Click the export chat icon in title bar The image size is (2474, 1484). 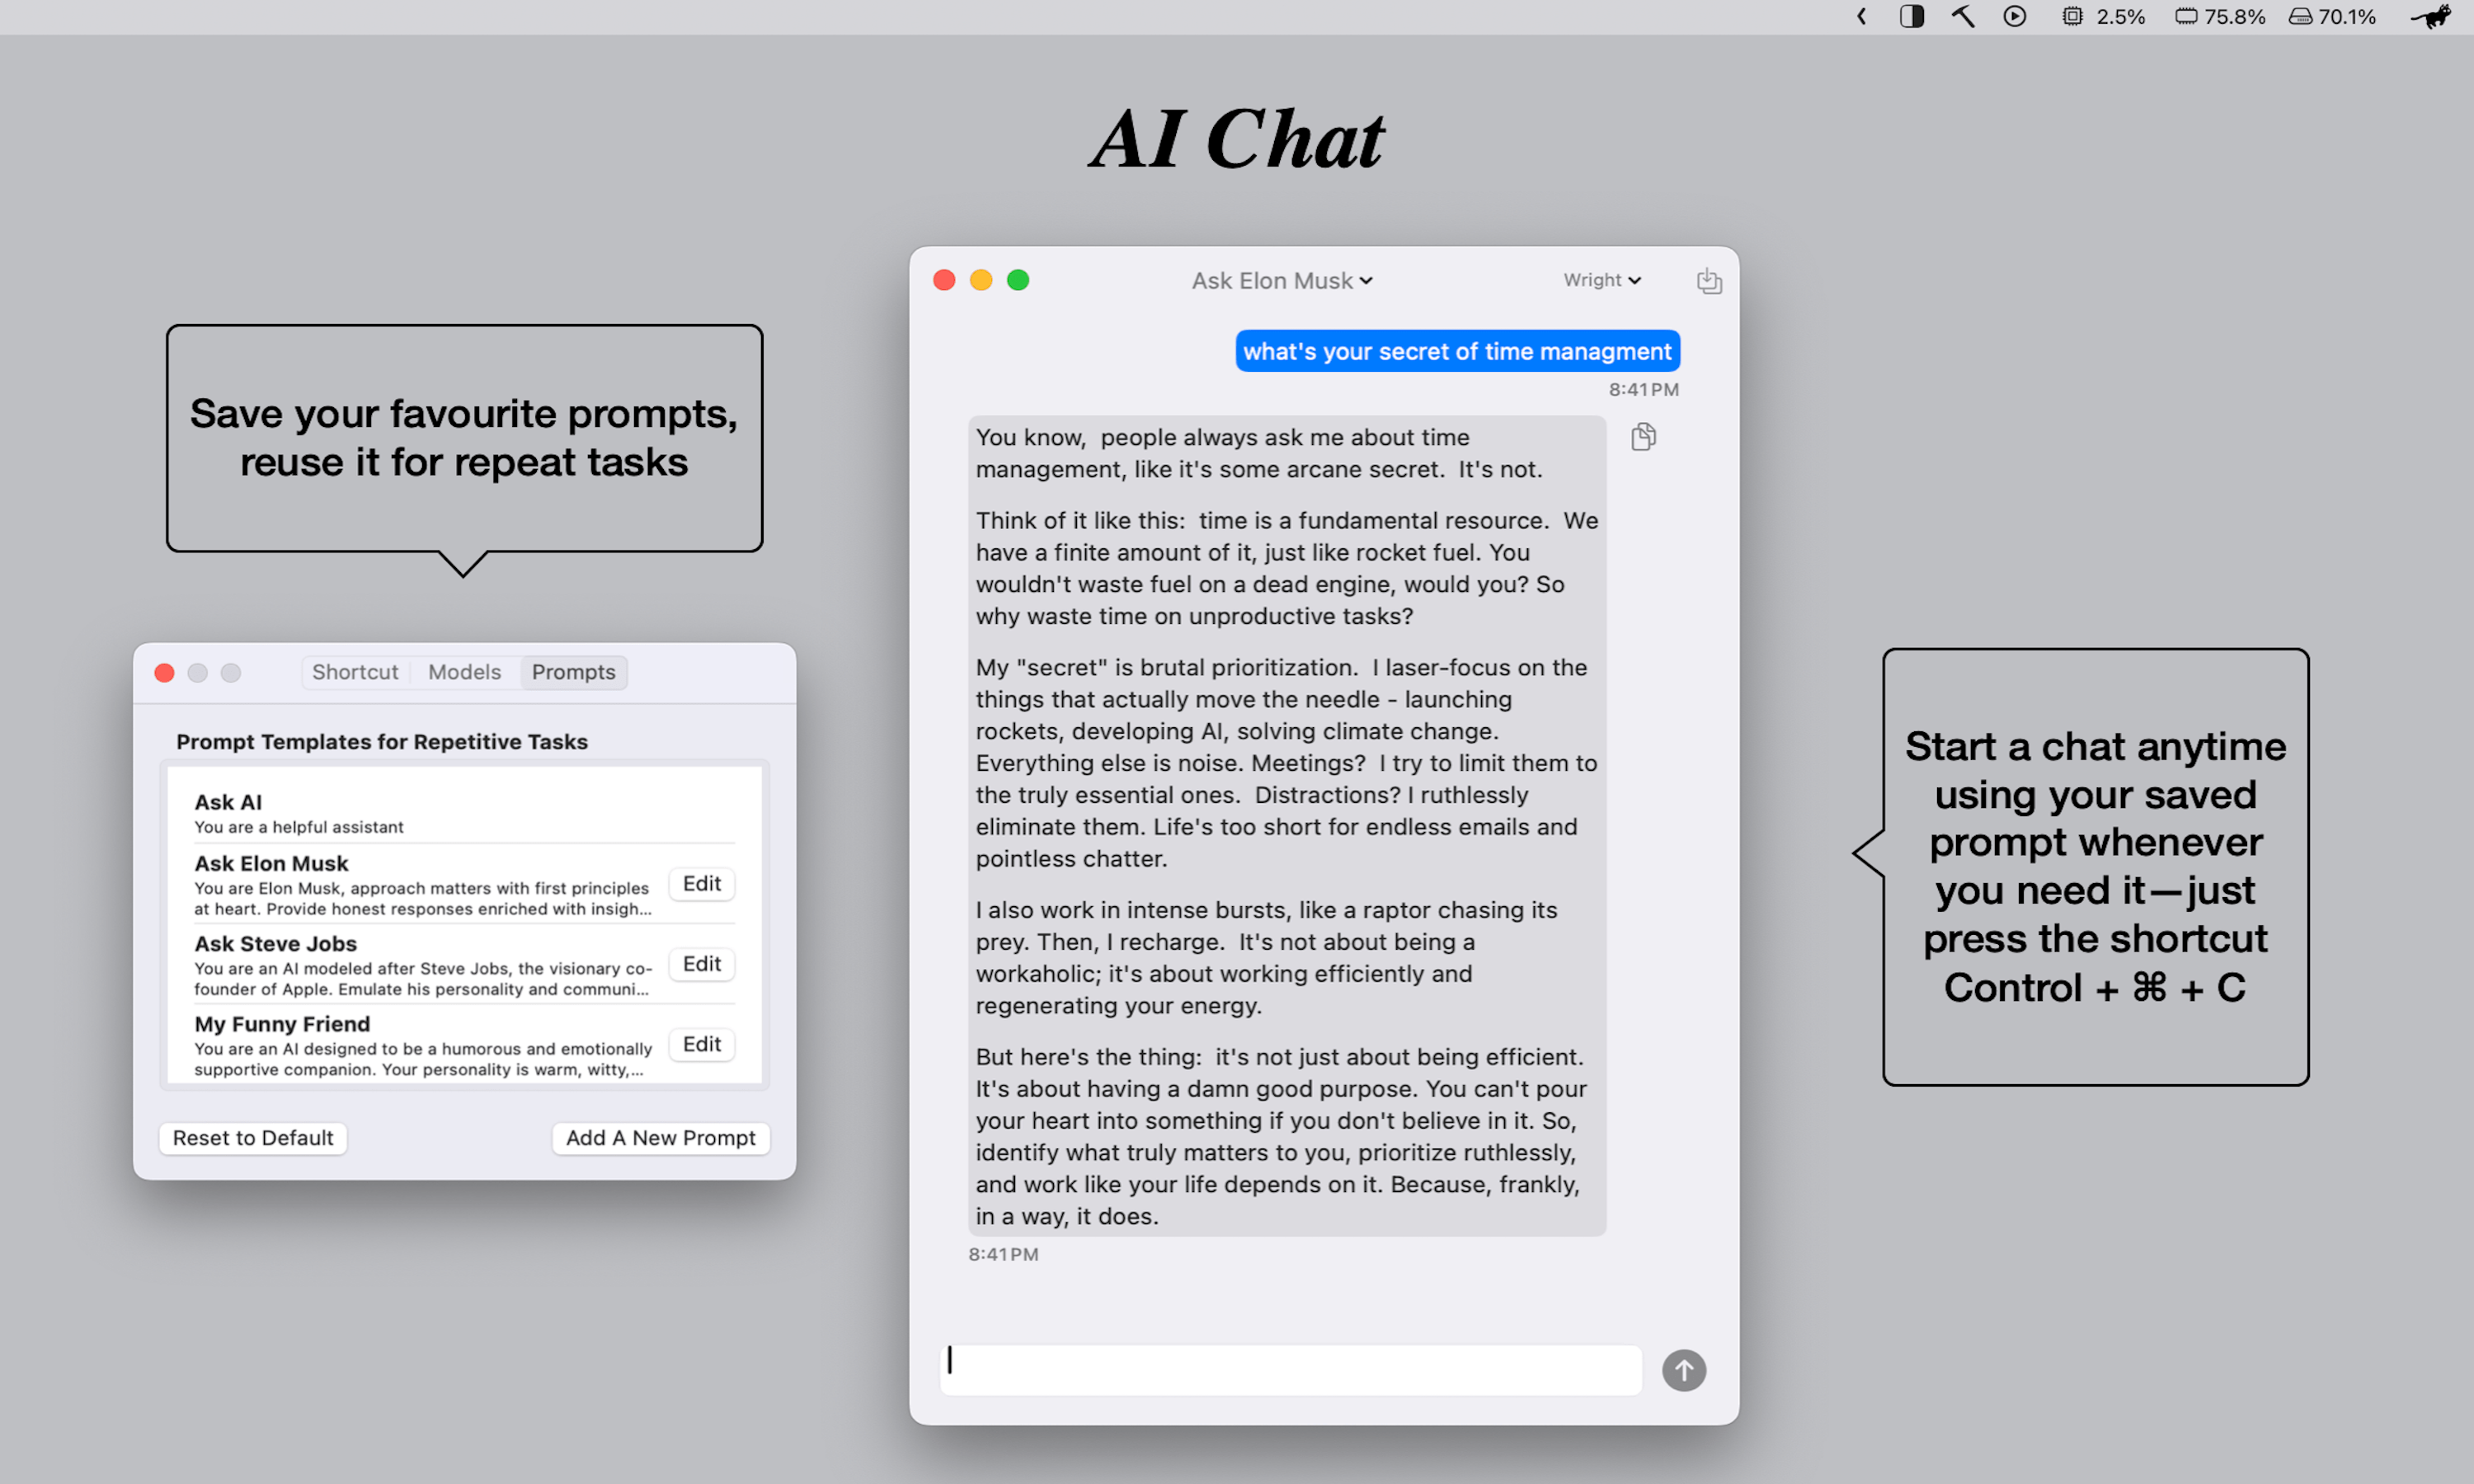(x=1708, y=281)
